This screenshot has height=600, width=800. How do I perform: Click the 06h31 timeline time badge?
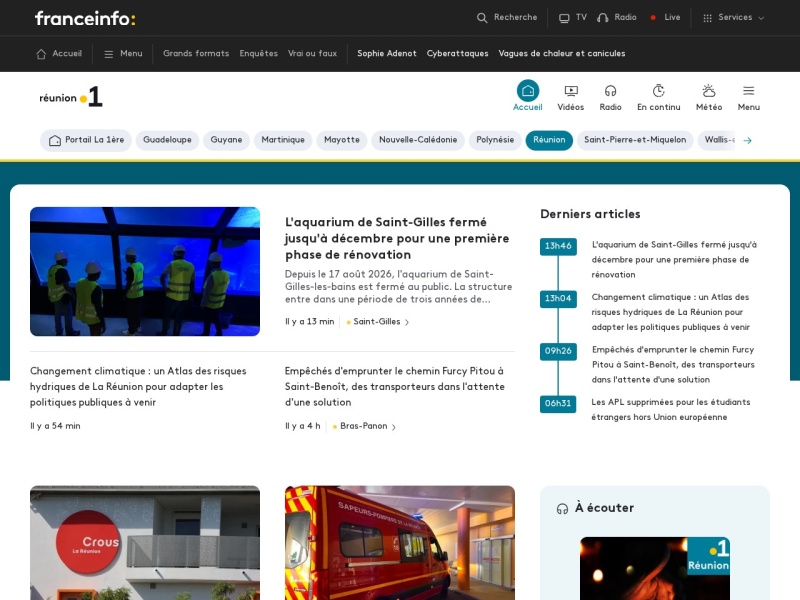tap(558, 404)
